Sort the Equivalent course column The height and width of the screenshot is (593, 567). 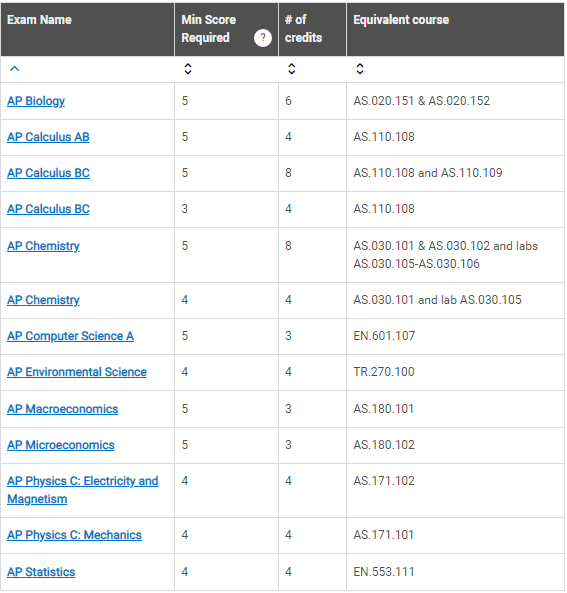[x=360, y=68]
